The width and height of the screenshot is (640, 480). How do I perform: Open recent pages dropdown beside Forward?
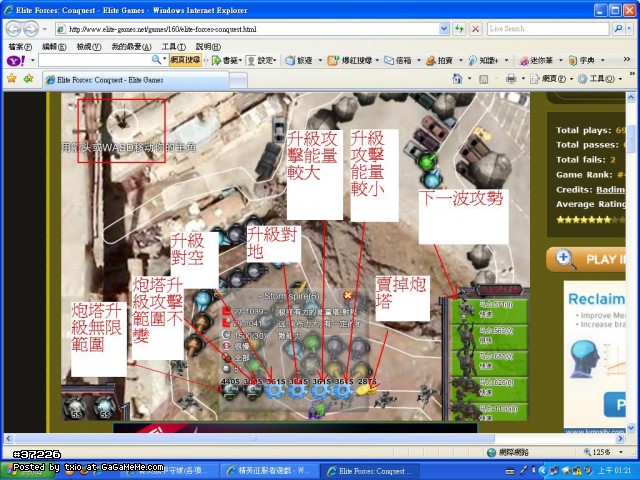pos(44,29)
